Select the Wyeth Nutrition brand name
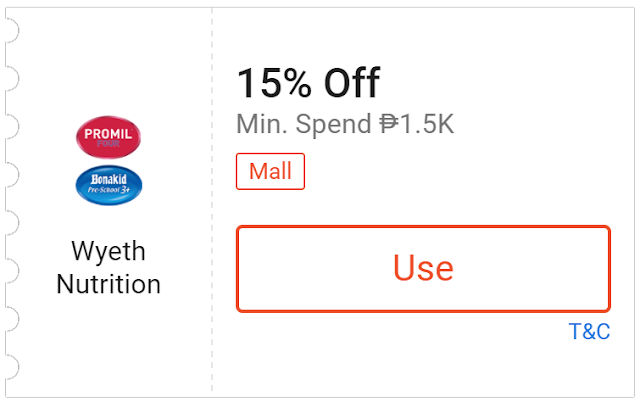The image size is (640, 402). coord(108,267)
